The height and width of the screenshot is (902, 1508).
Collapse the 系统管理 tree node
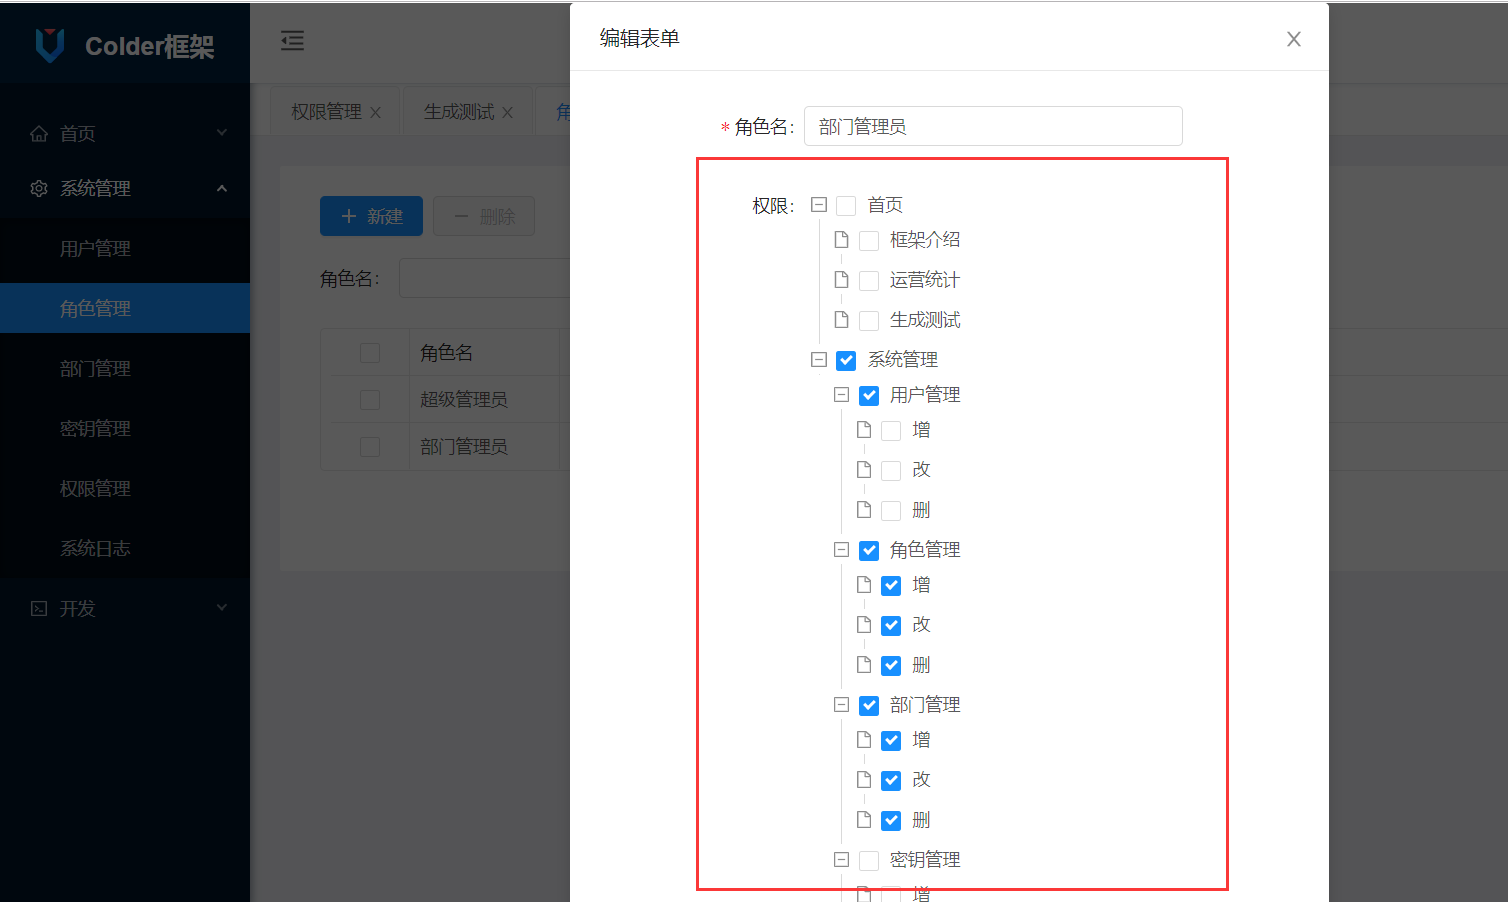pyautogui.click(x=819, y=359)
